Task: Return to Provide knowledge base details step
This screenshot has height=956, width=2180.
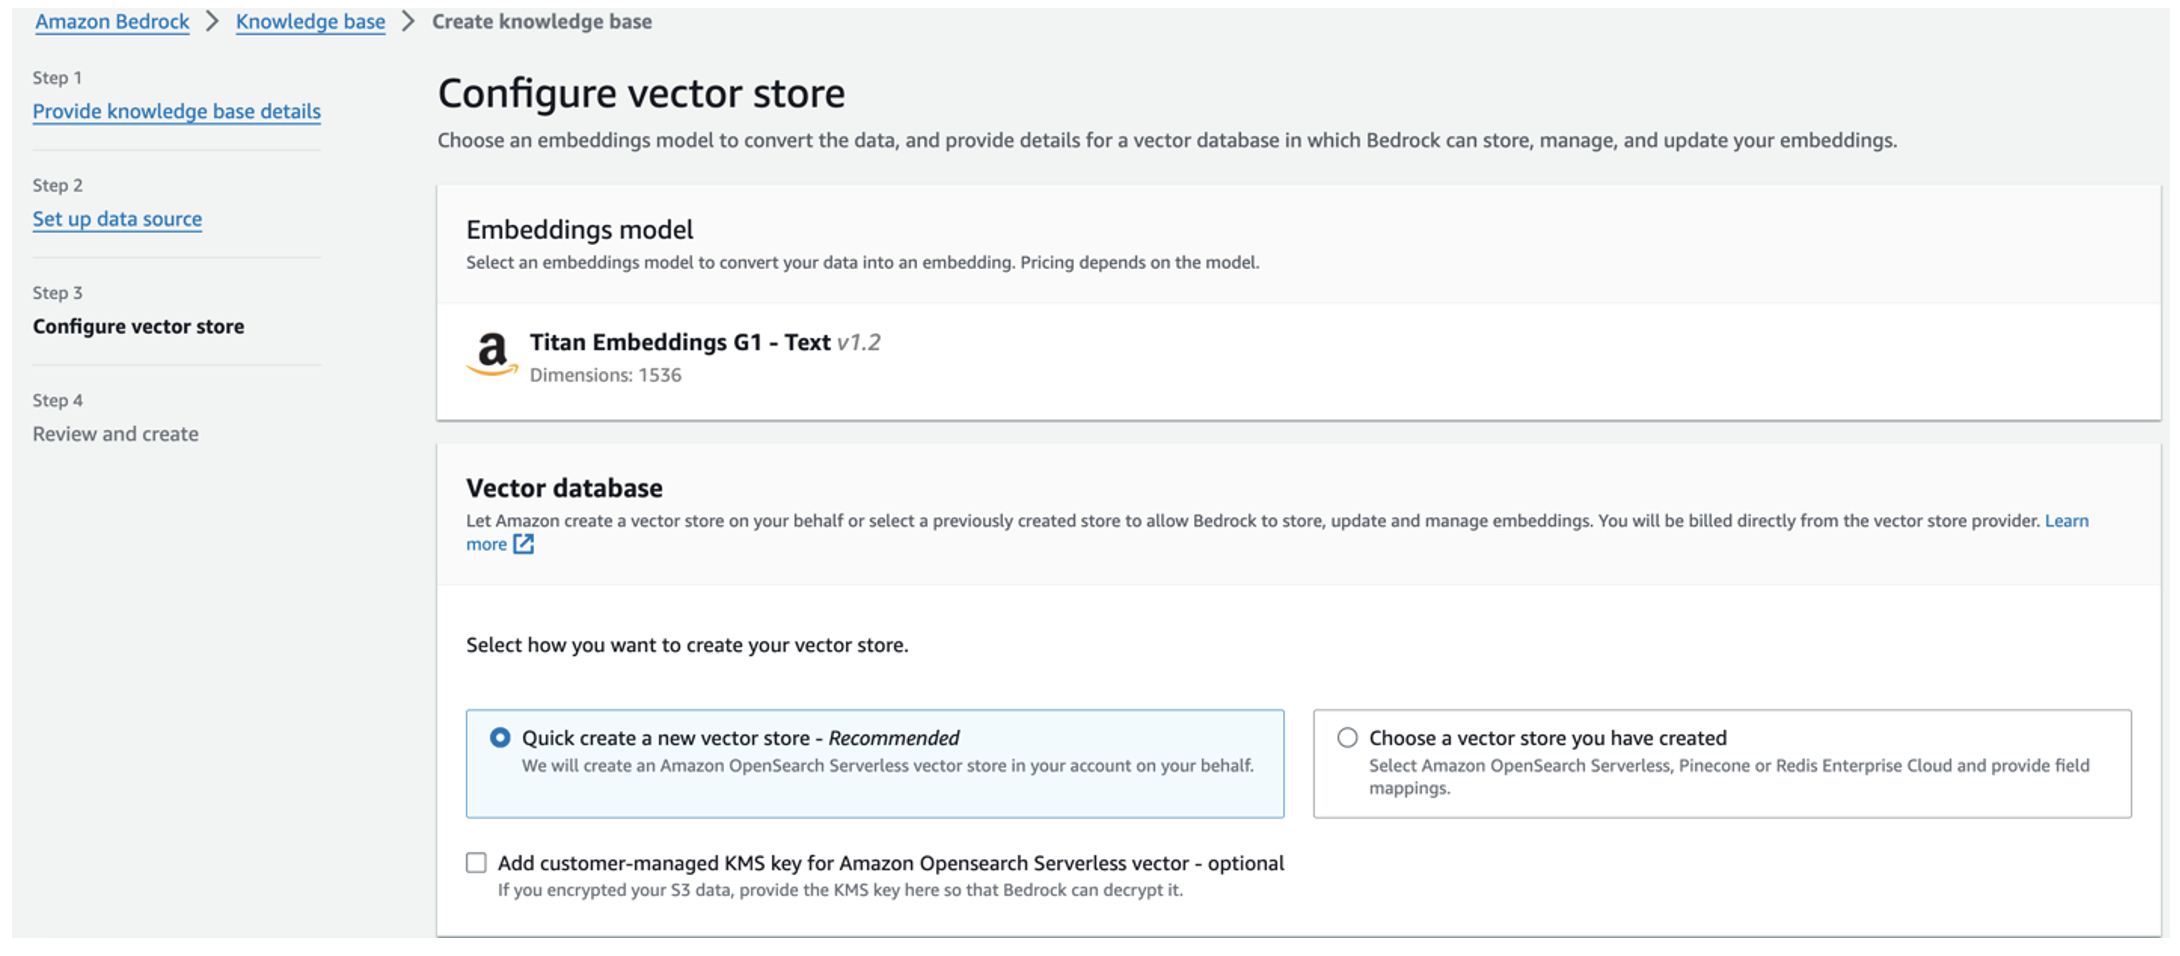Action: coord(176,111)
